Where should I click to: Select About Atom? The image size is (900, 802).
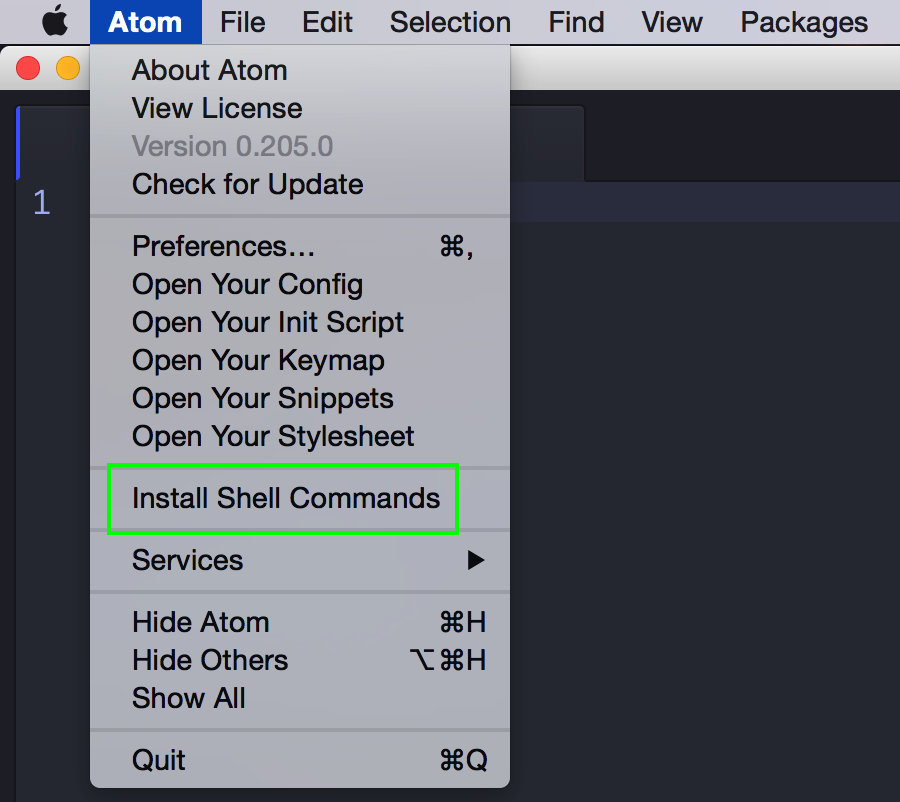pos(209,70)
